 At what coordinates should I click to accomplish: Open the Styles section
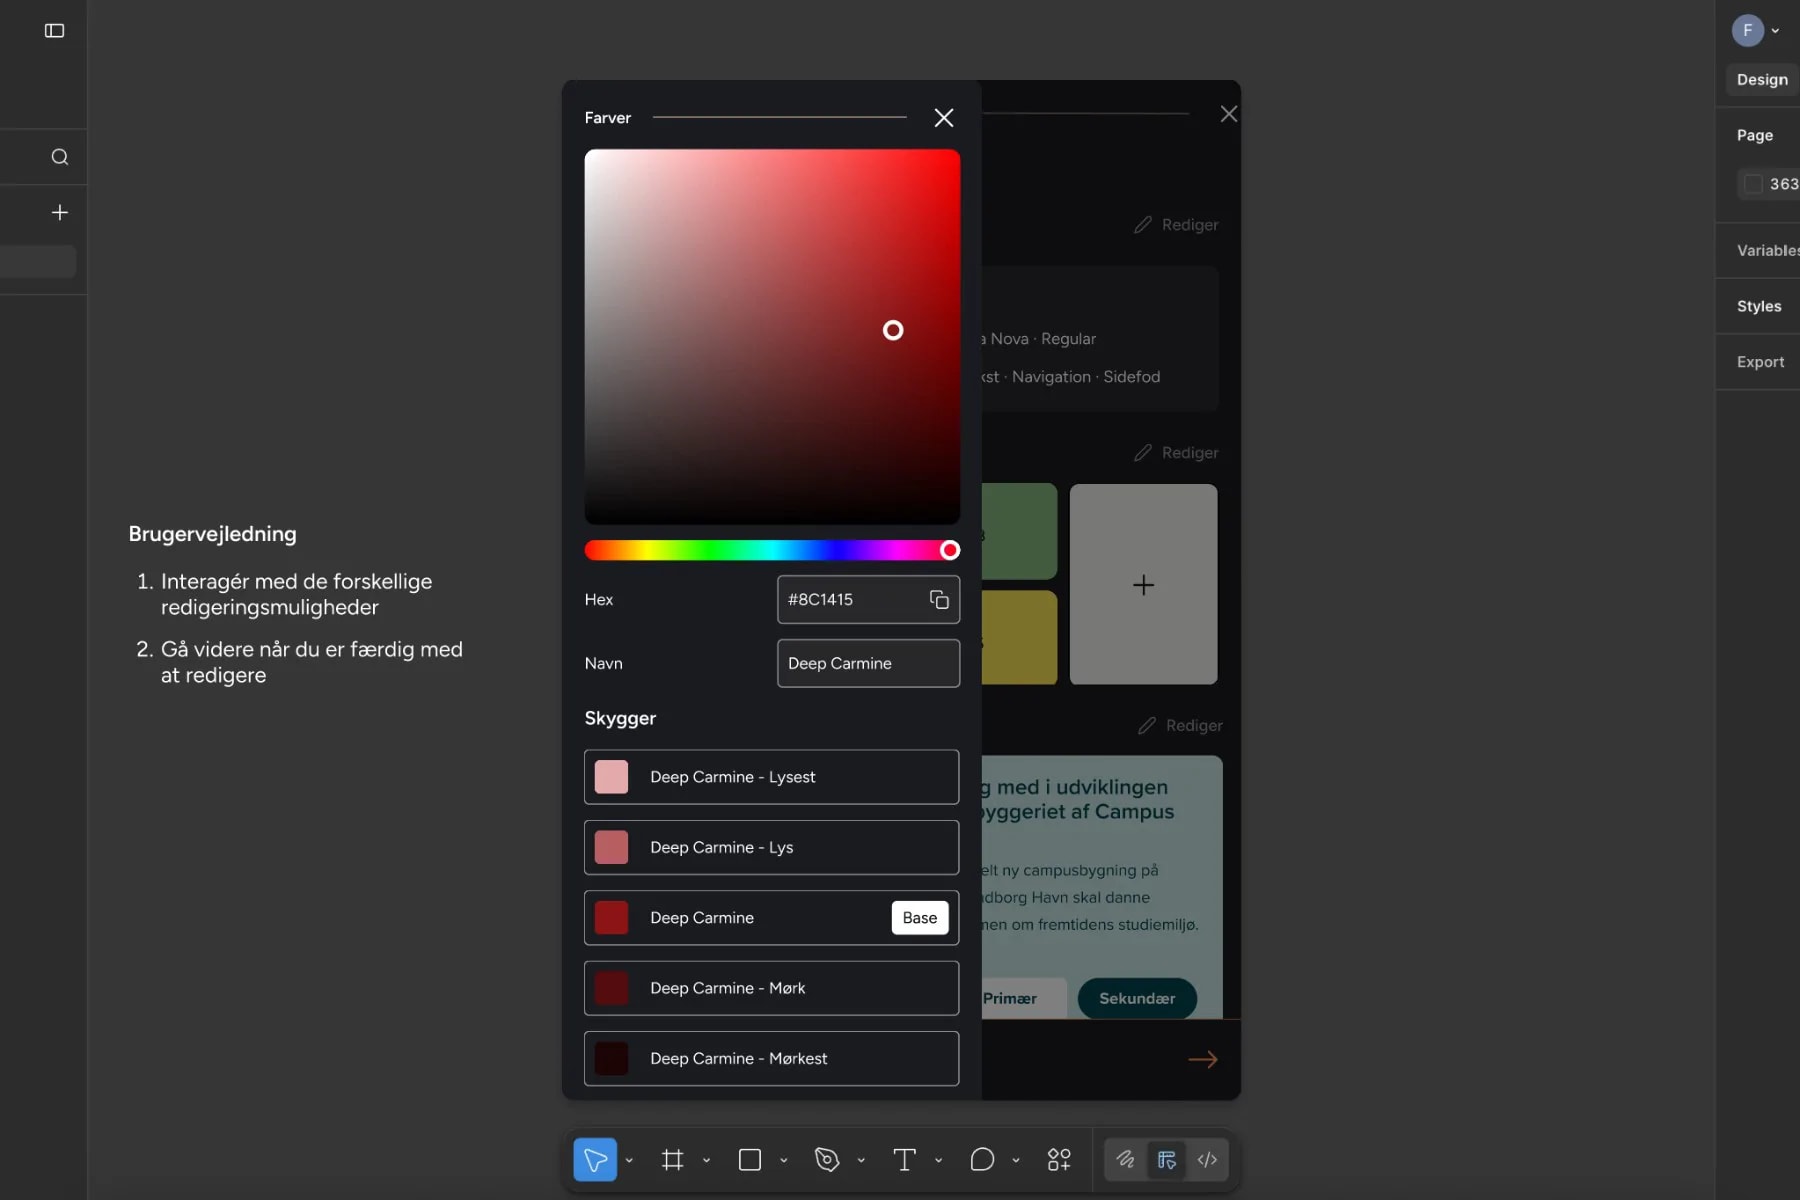click(x=1759, y=306)
